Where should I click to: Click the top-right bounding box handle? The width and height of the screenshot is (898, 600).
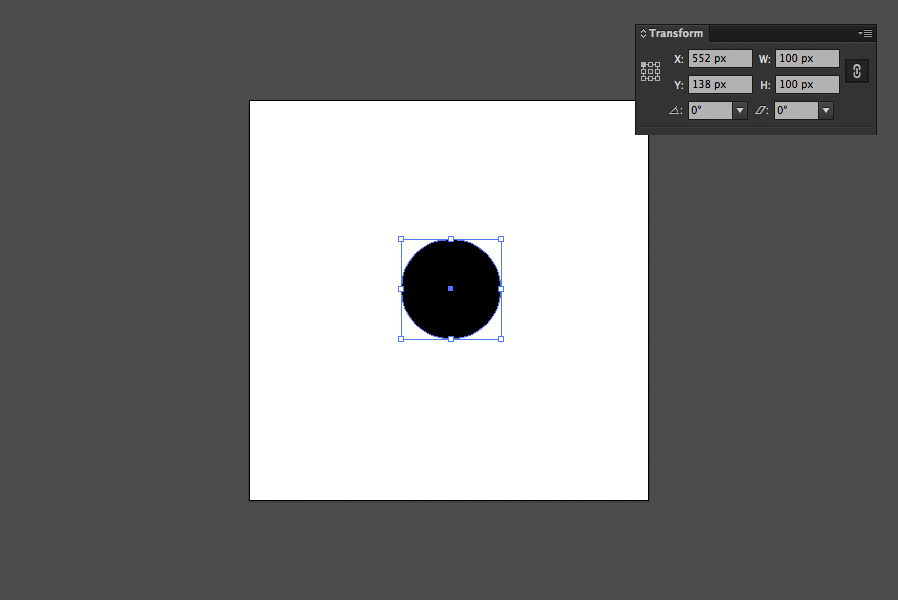click(501, 239)
